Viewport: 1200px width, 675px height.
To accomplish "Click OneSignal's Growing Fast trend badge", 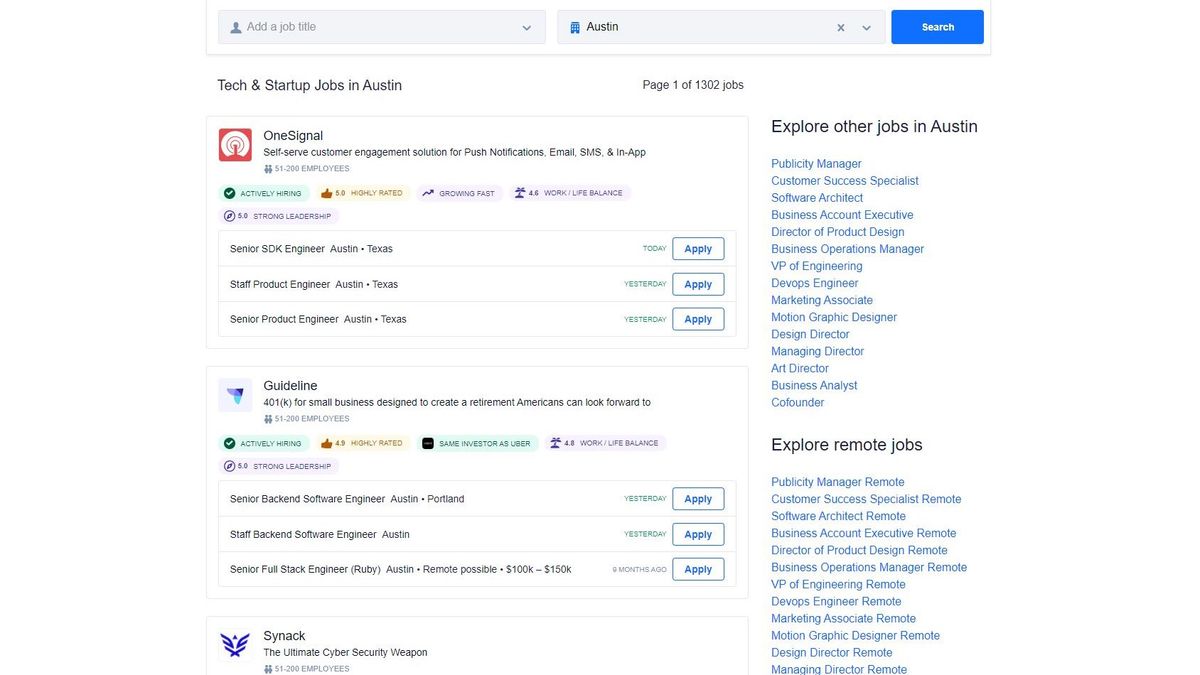I will coord(458,193).
